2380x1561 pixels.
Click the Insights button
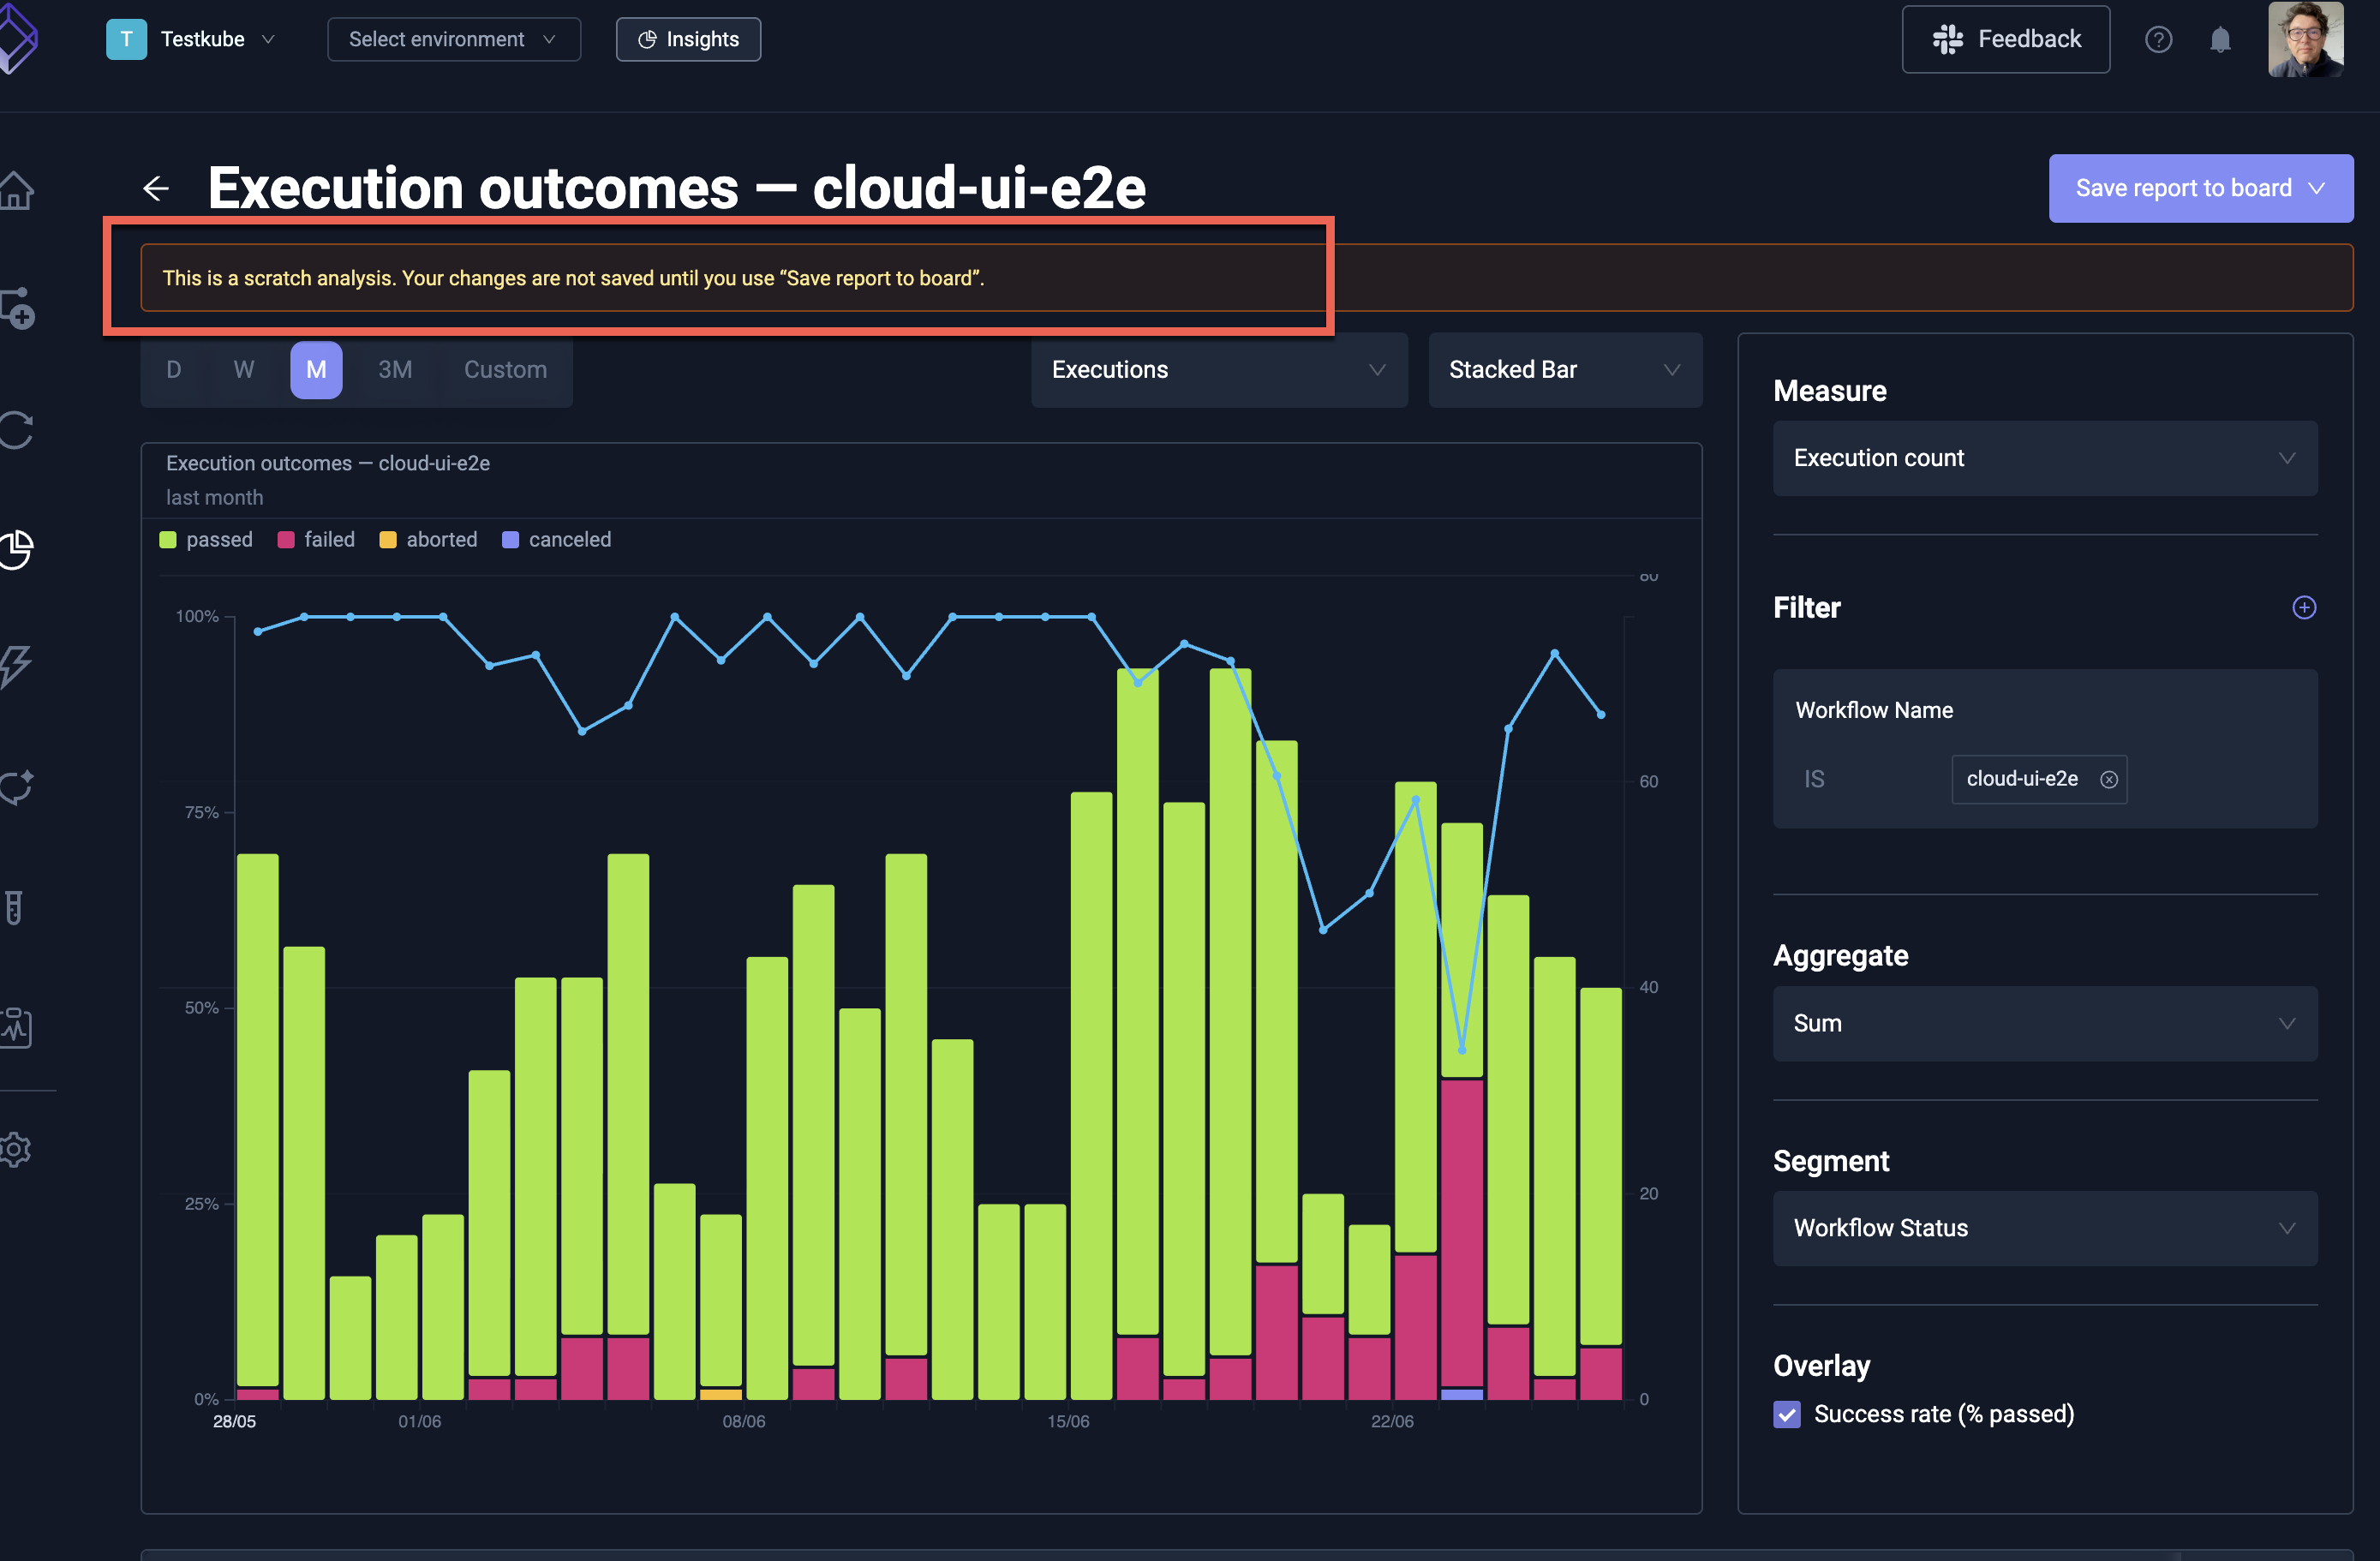pyautogui.click(x=688, y=39)
